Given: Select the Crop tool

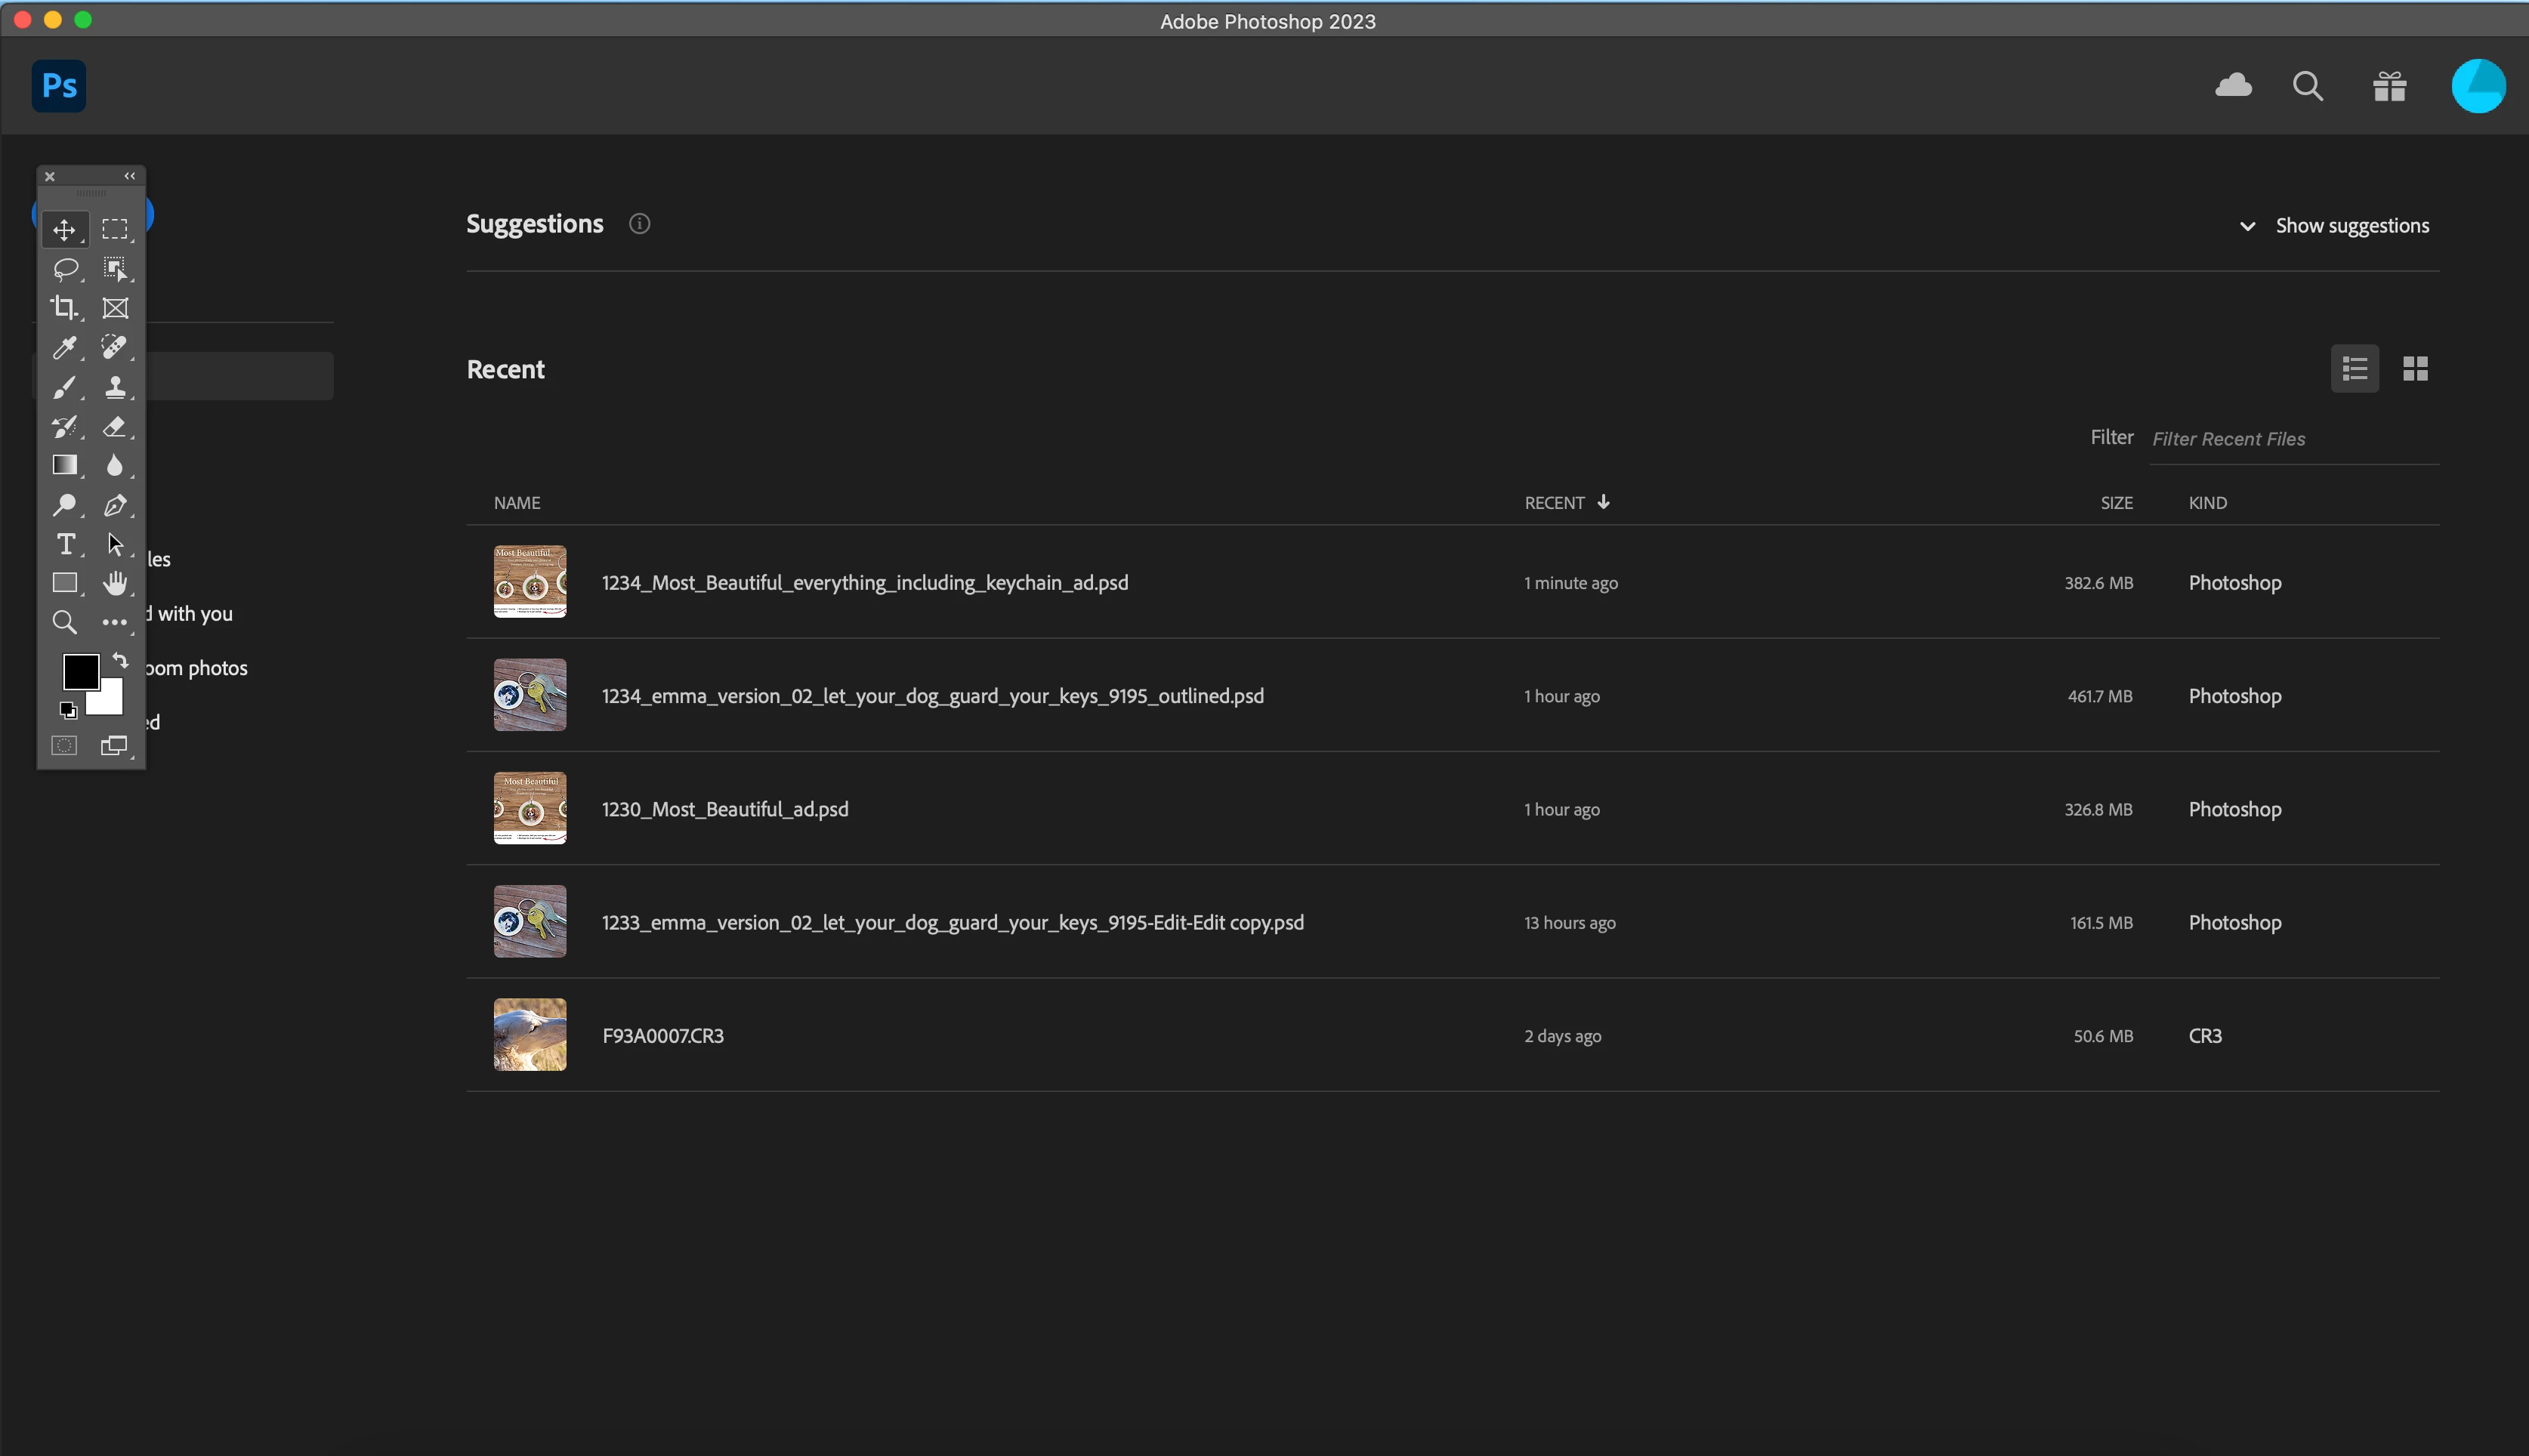Looking at the screenshot, I should tap(64, 308).
